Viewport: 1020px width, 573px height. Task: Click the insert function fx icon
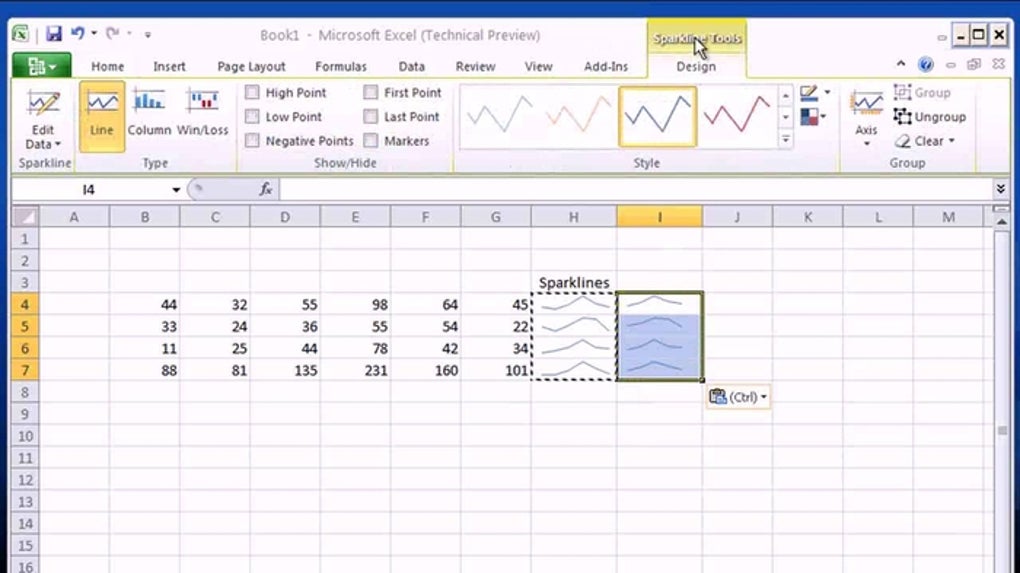(x=265, y=189)
